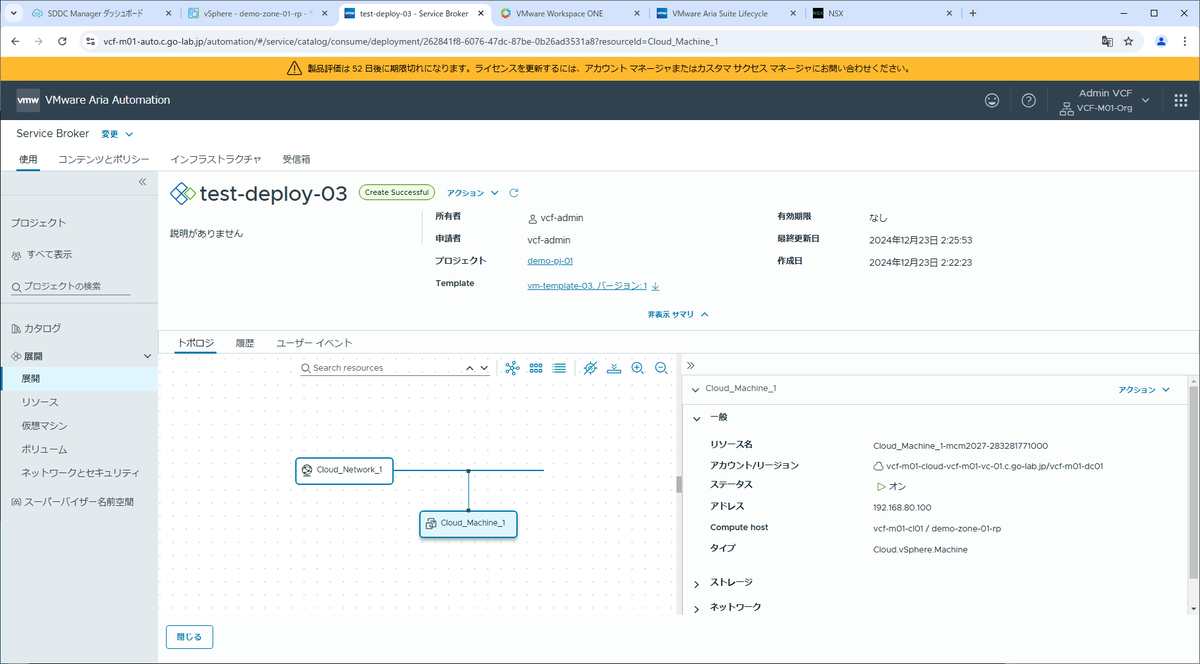Switch to コンテンツとポリシー tab
Screen dimensions: 1200x664
[x=103, y=159]
